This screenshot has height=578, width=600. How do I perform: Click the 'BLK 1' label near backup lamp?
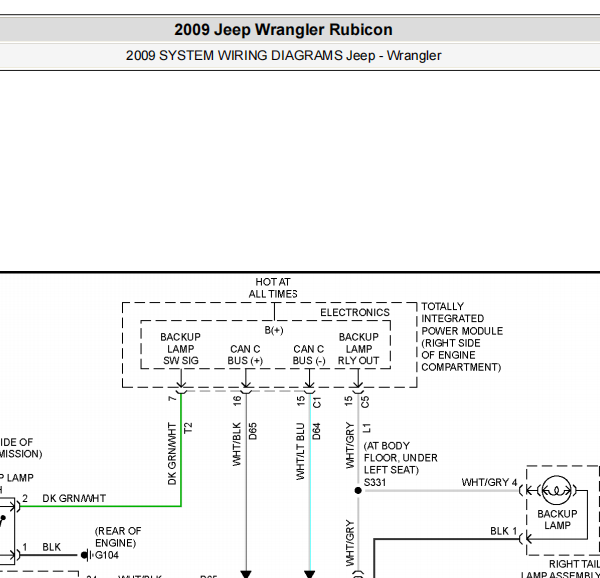(504, 531)
